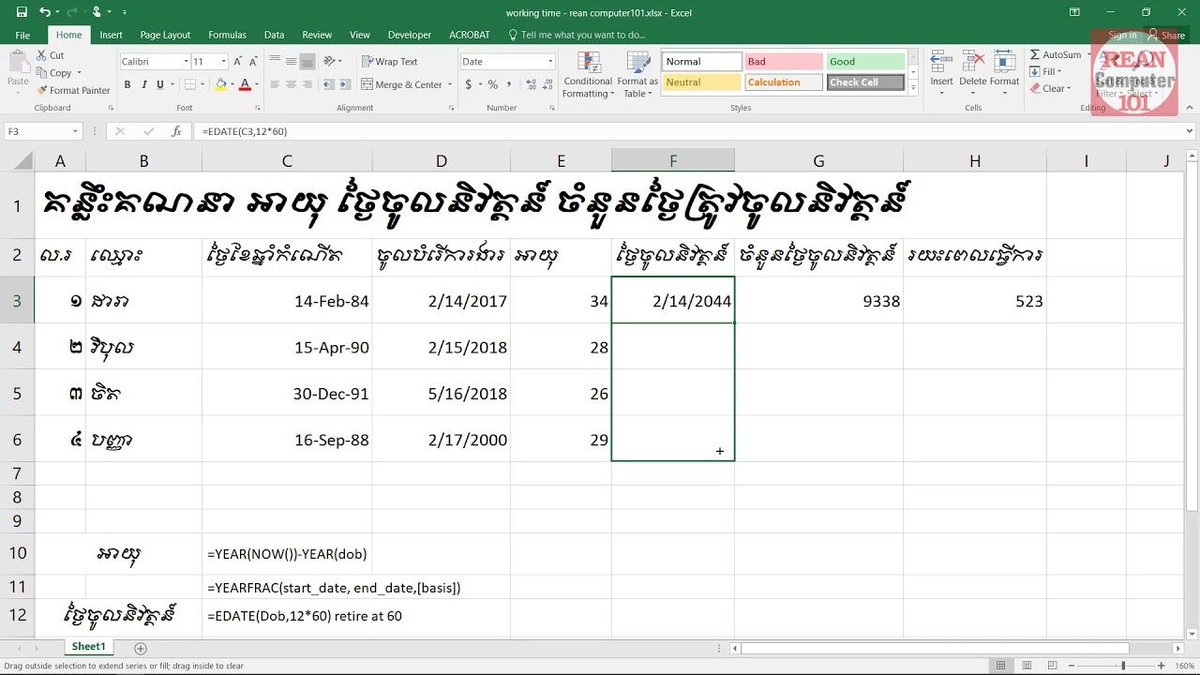1200x675 pixels.
Task: Apply the Good cell style
Action: (x=864, y=60)
